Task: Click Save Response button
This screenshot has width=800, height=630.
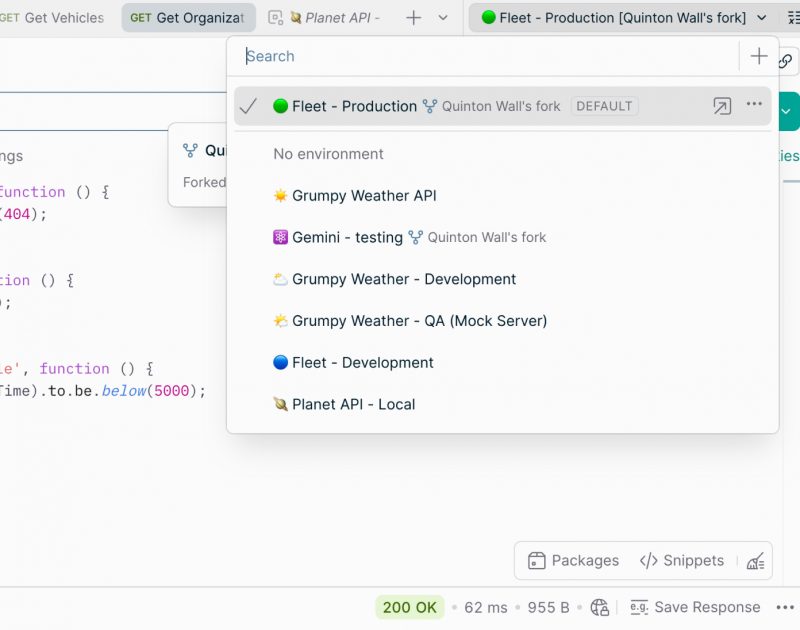Action: click(x=695, y=608)
